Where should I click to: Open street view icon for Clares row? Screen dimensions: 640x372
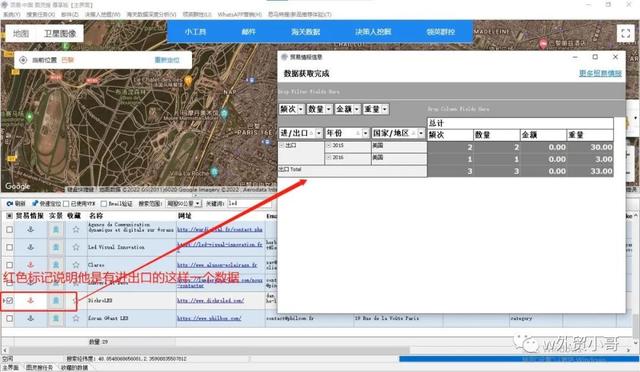pos(56,265)
